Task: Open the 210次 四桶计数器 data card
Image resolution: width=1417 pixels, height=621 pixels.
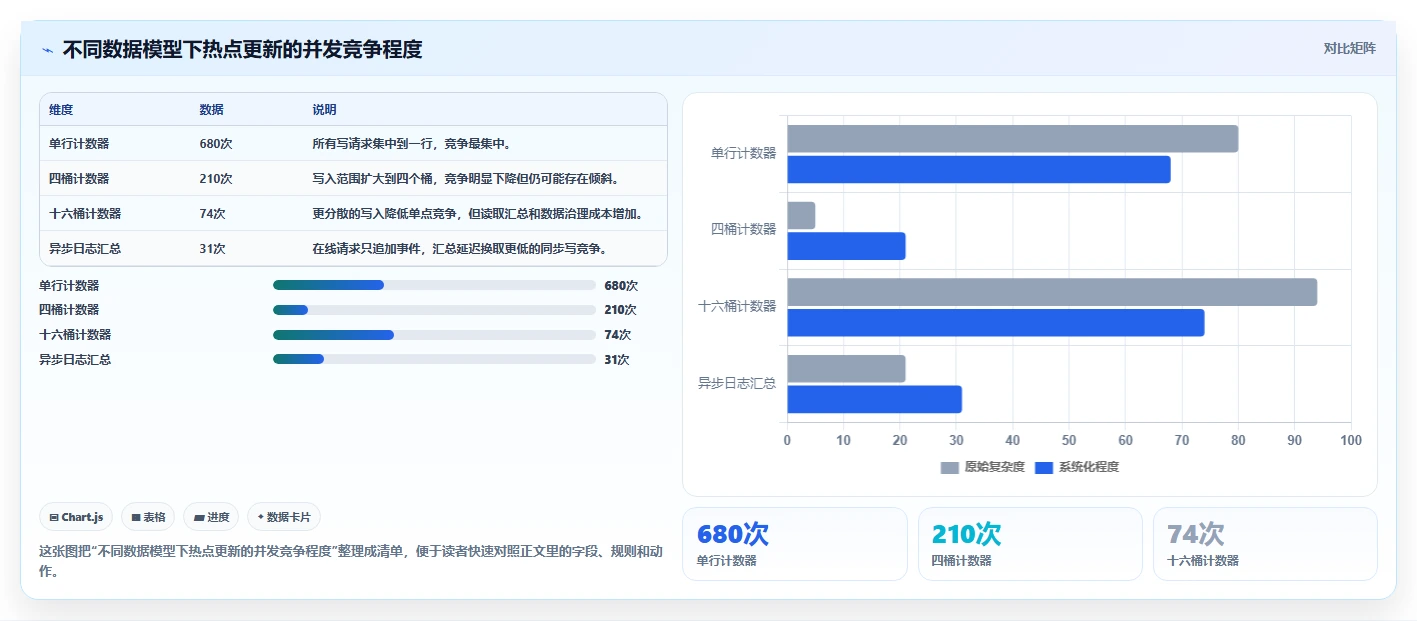Action: pos(1030,544)
